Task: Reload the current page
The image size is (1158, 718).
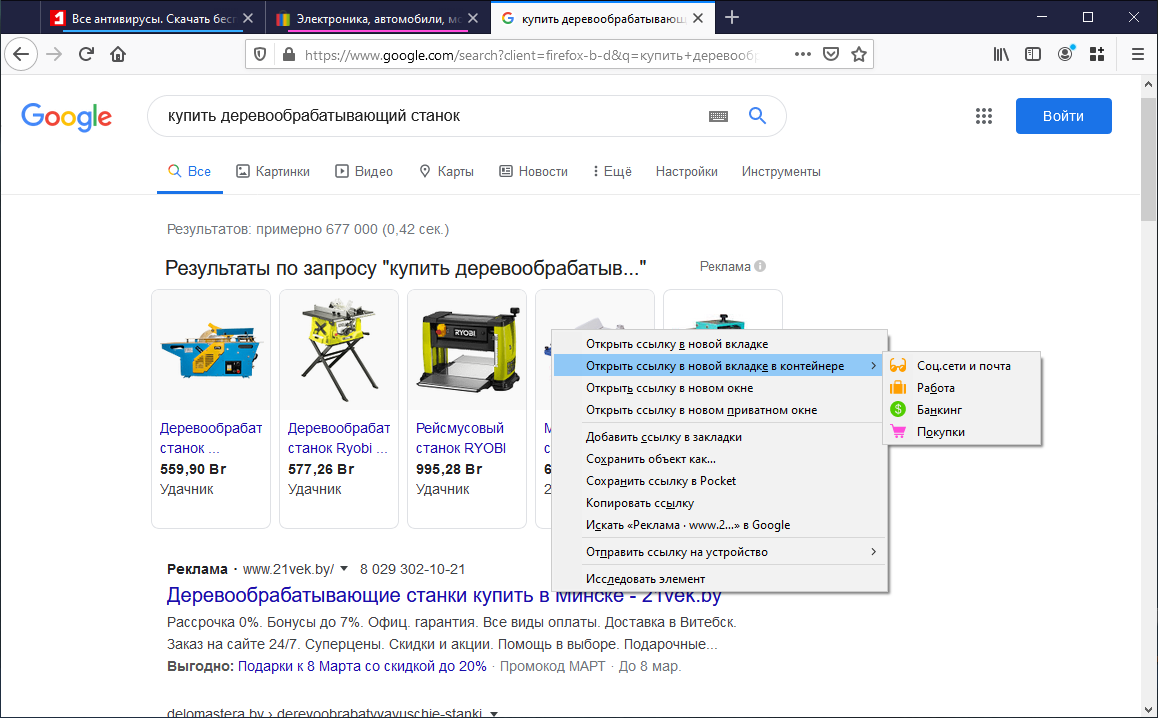Action: click(86, 54)
